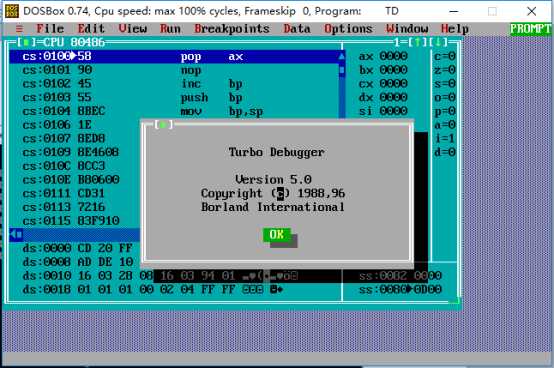
Task: Select the cs:0107 code line
Action: point(75,138)
